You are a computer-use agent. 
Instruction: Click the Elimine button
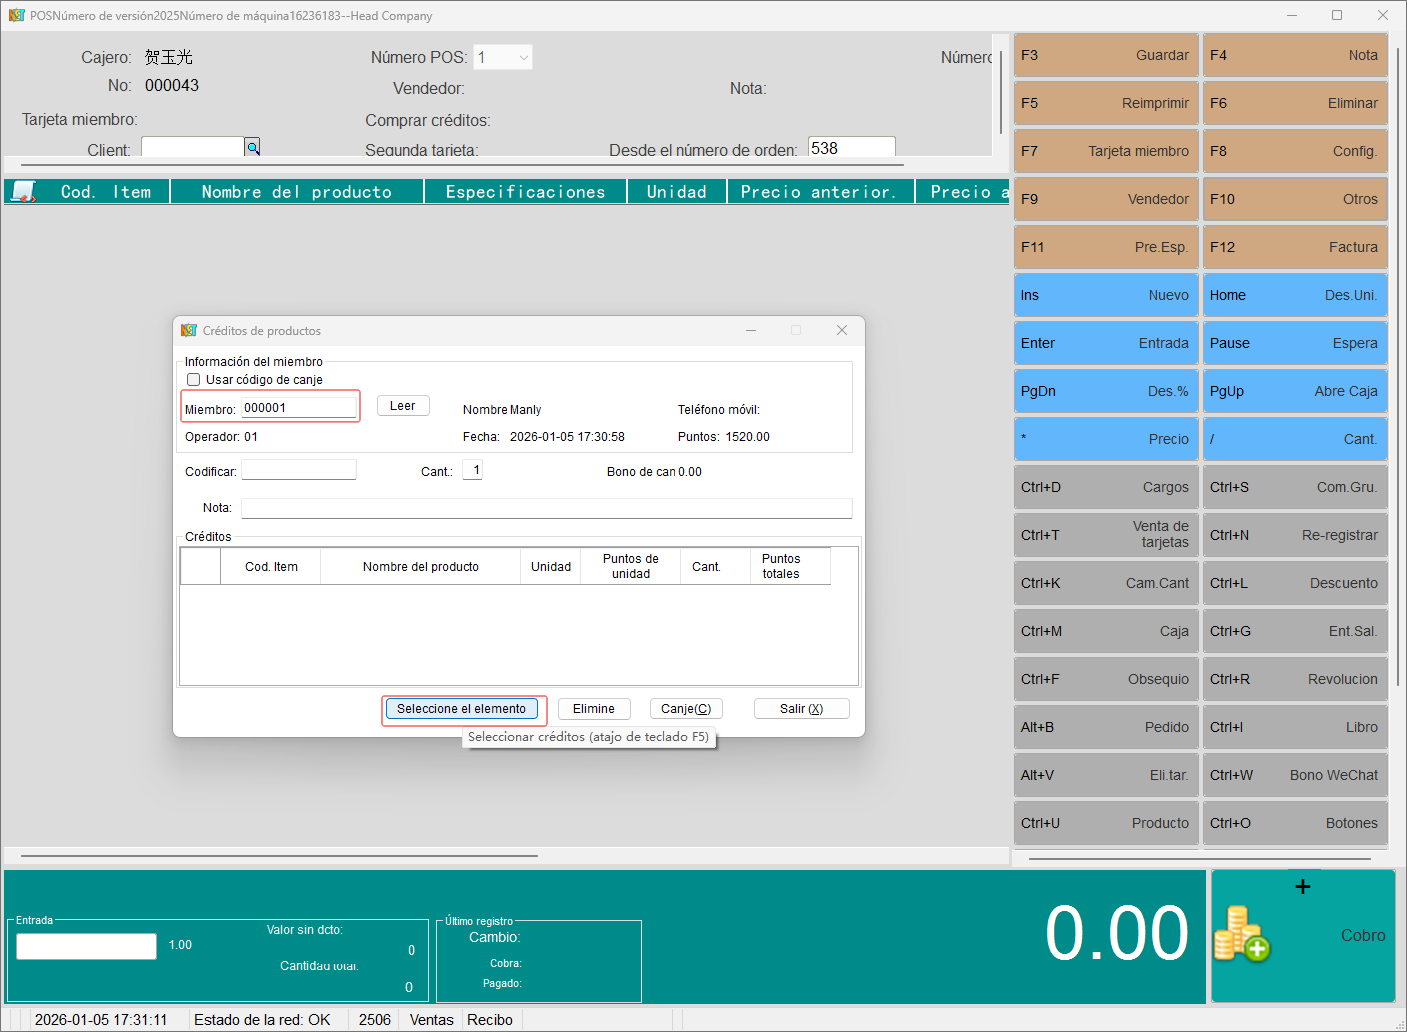(594, 709)
